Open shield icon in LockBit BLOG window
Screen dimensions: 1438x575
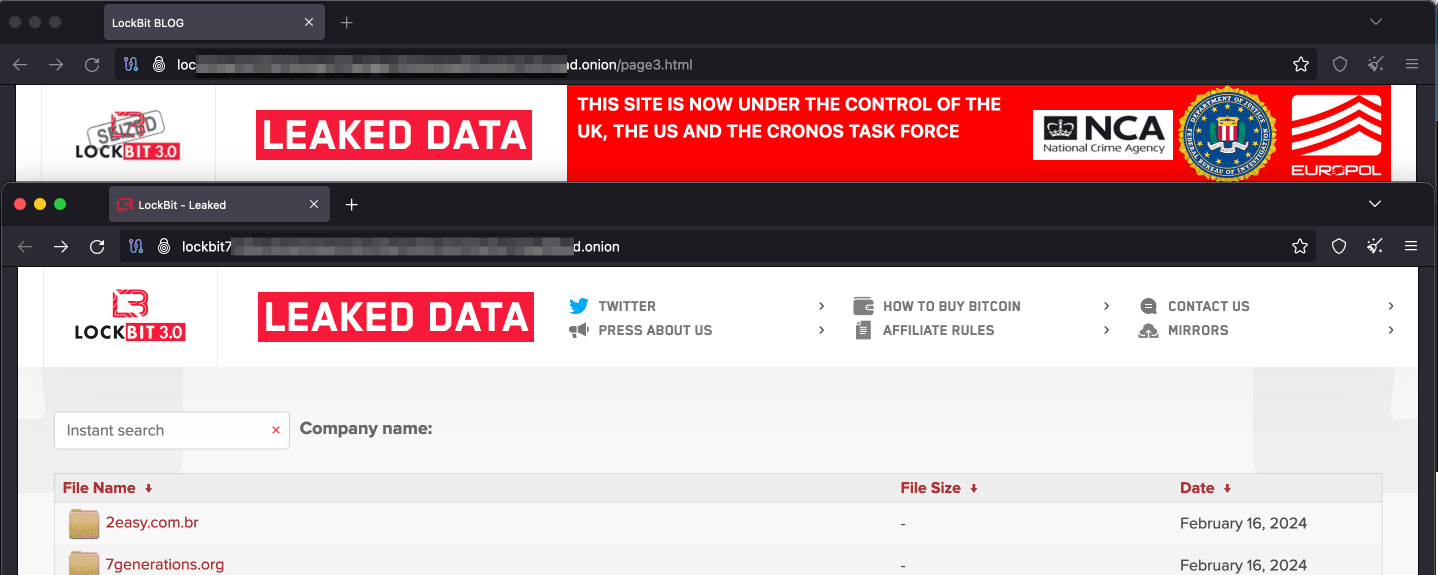pyautogui.click(x=1339, y=65)
